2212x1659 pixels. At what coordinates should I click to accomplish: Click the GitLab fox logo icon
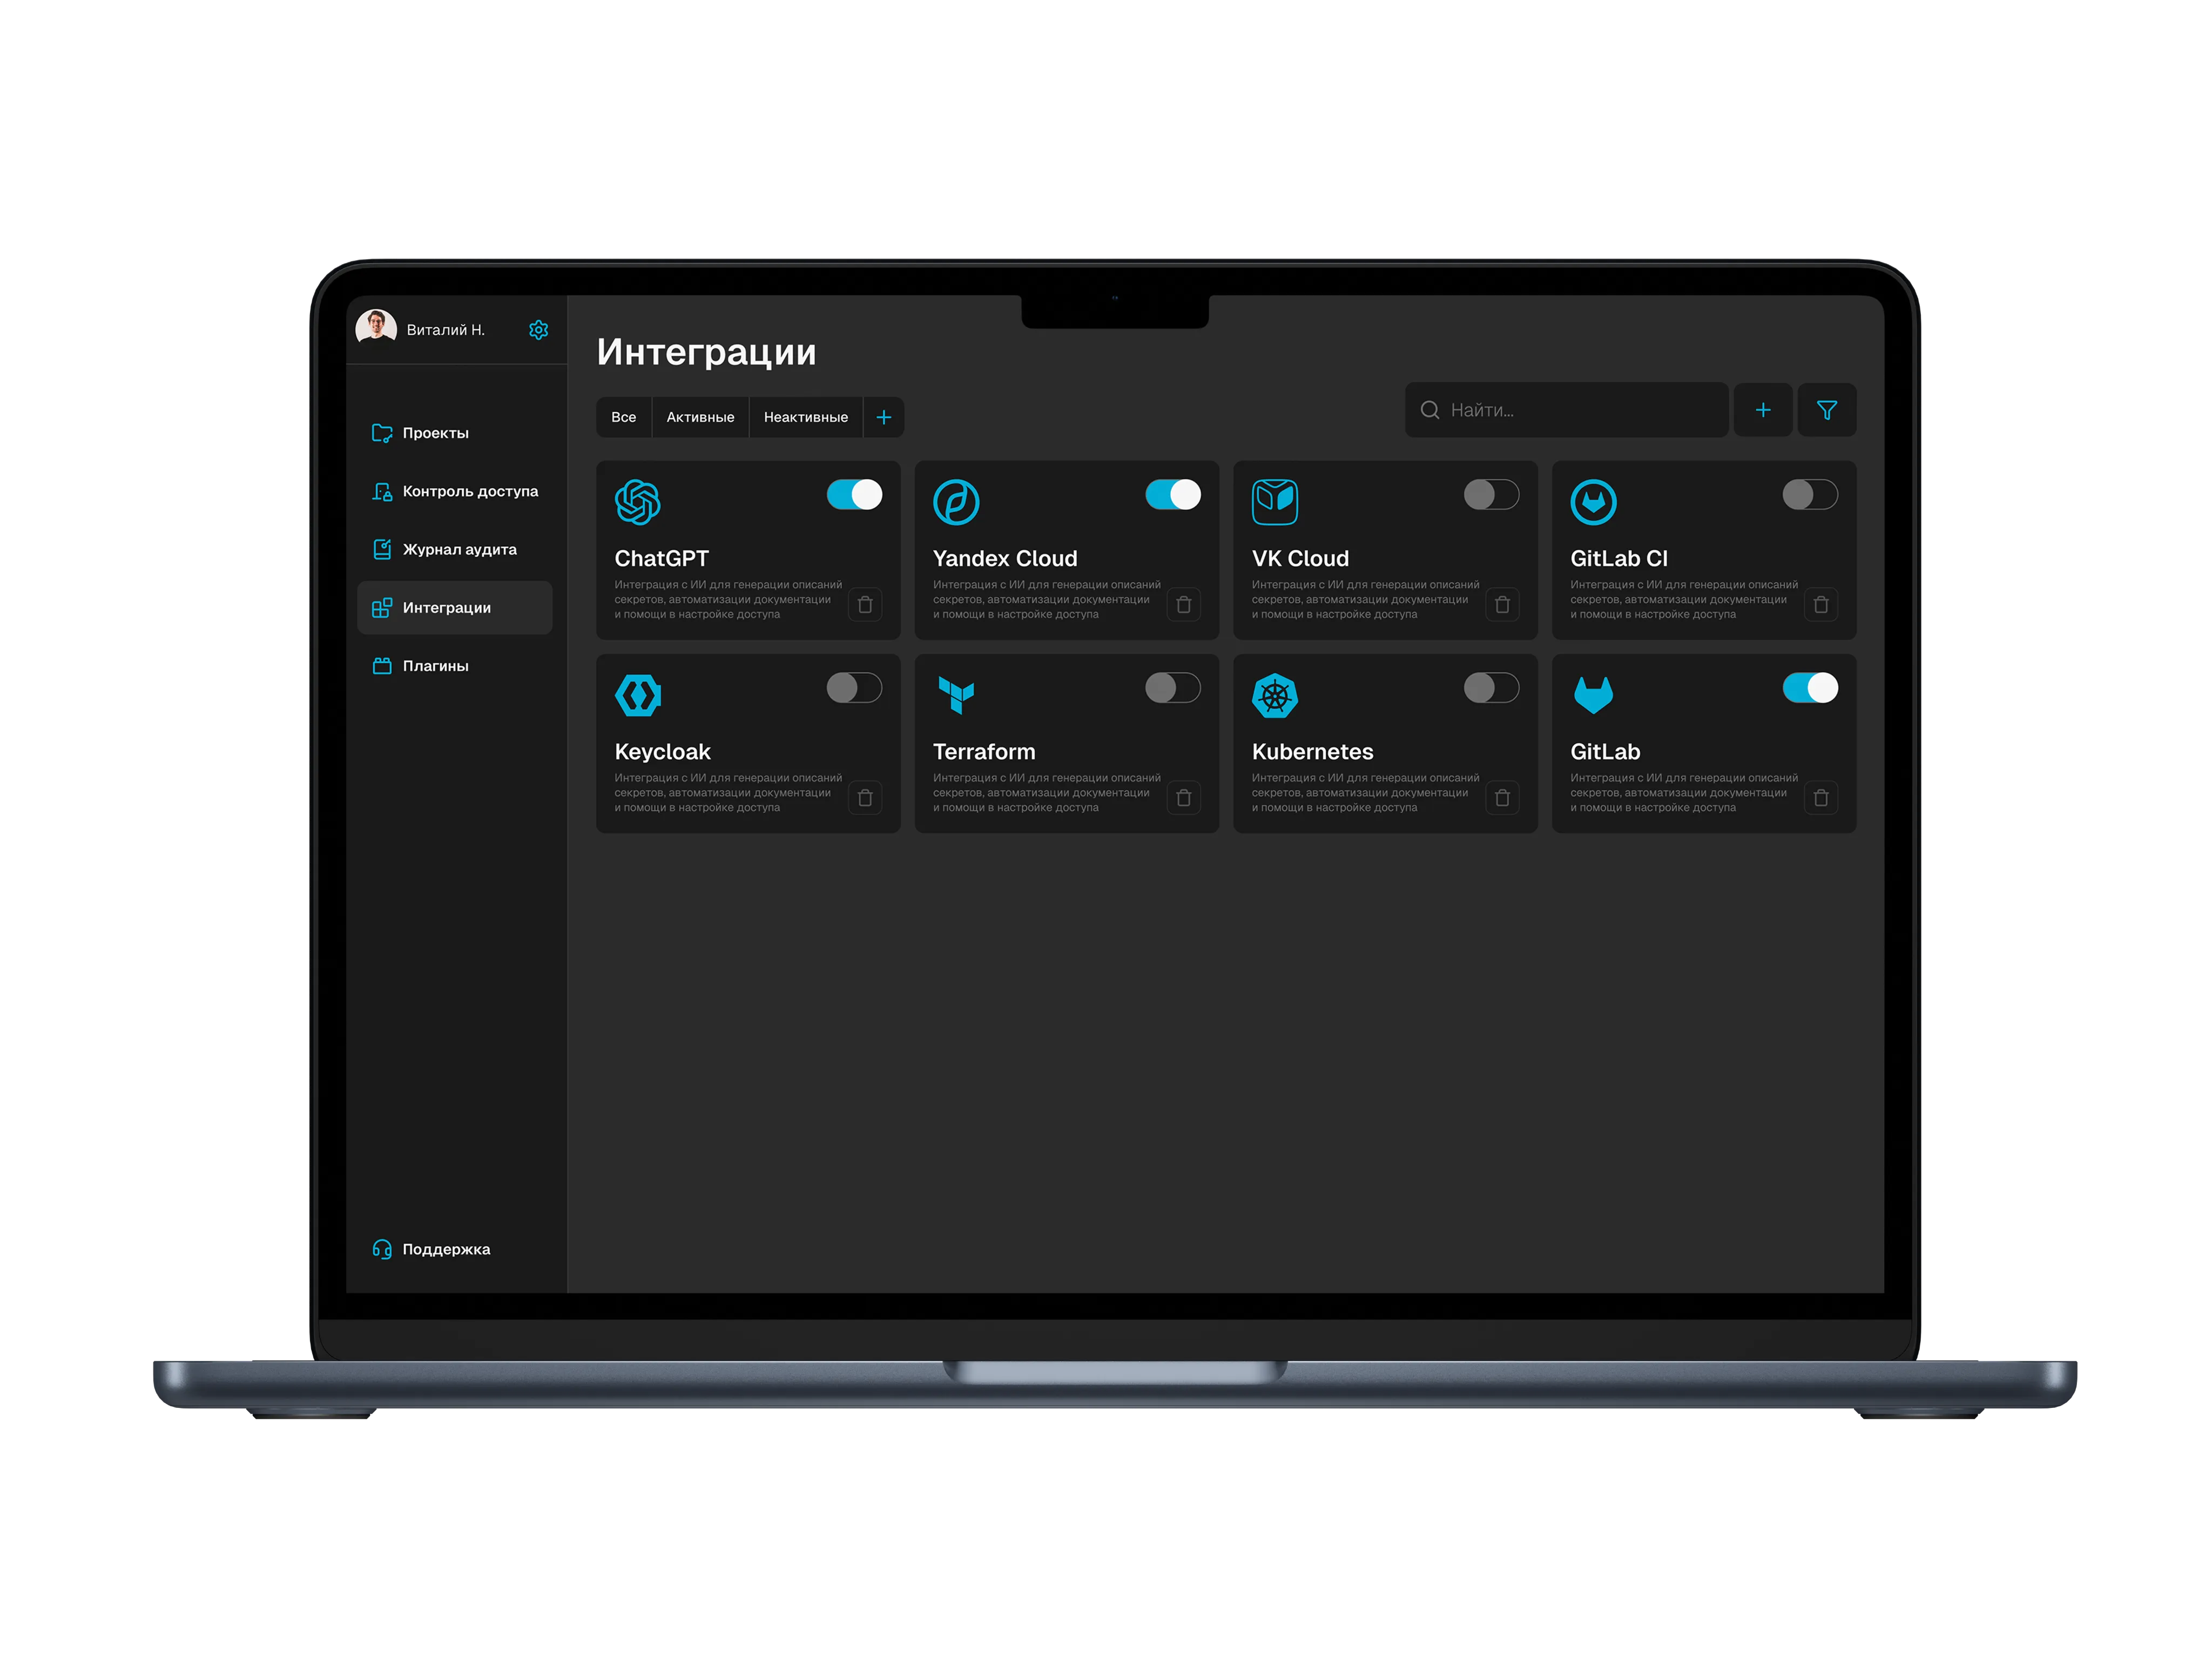[x=1594, y=694]
